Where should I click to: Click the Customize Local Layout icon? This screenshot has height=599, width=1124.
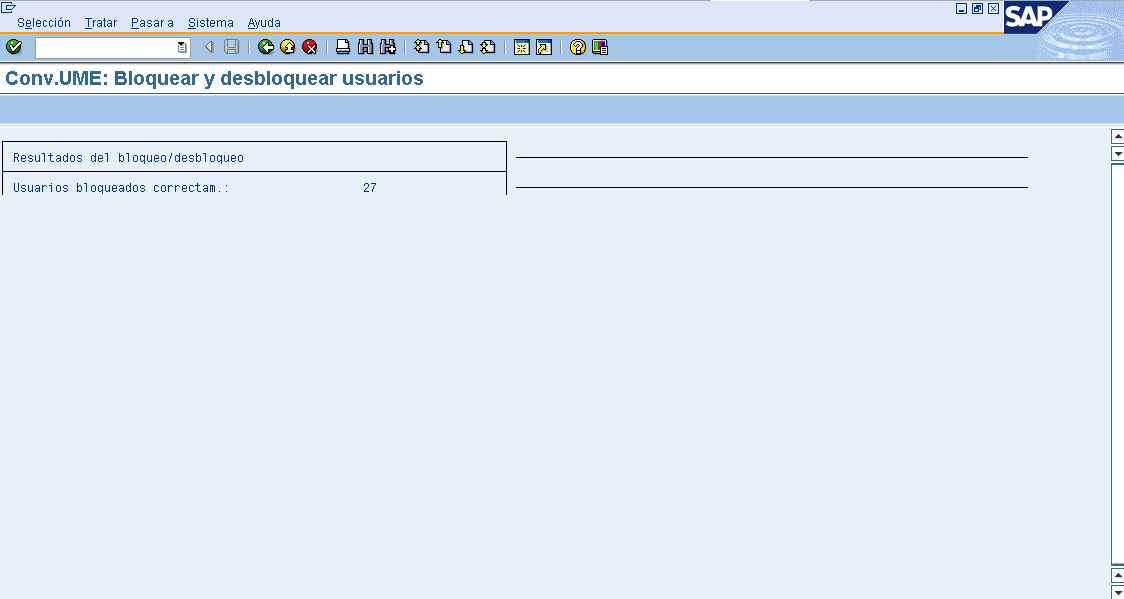(599, 47)
